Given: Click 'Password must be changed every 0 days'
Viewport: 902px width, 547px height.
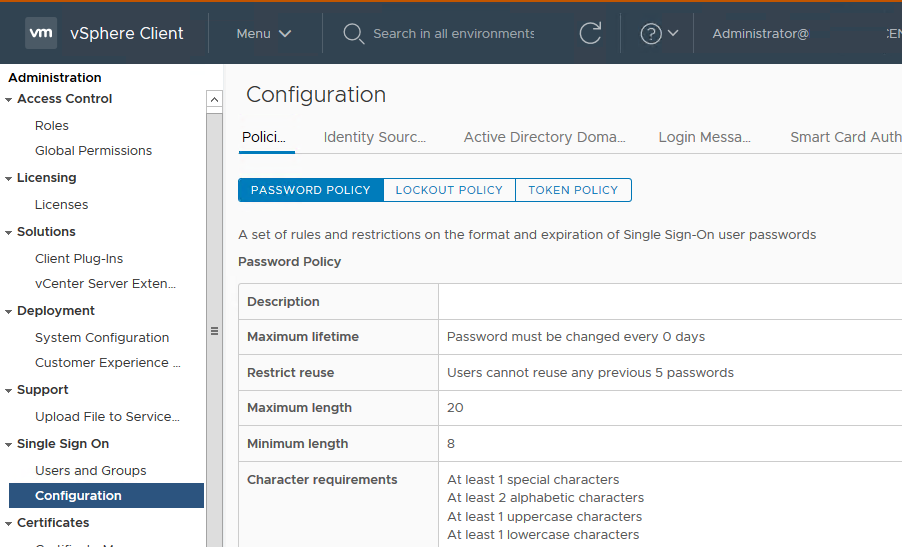Looking at the screenshot, I should point(576,336).
